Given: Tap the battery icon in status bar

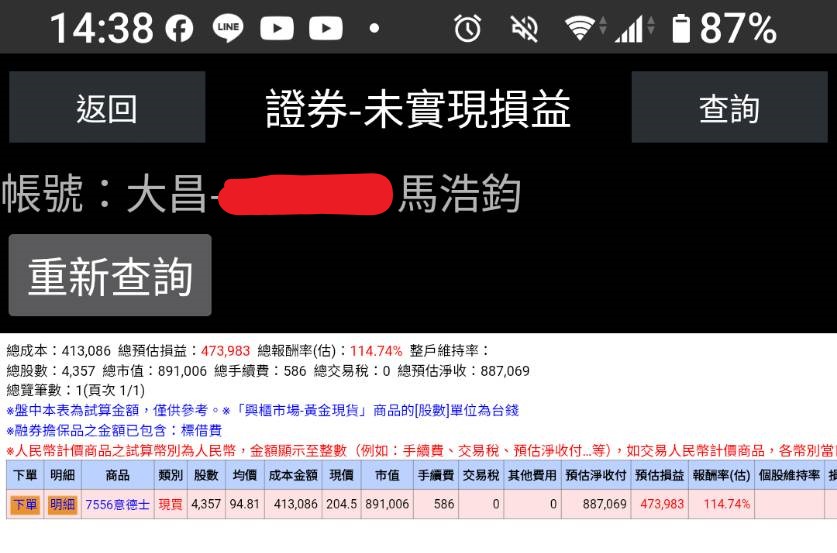Looking at the screenshot, I should [x=681, y=28].
